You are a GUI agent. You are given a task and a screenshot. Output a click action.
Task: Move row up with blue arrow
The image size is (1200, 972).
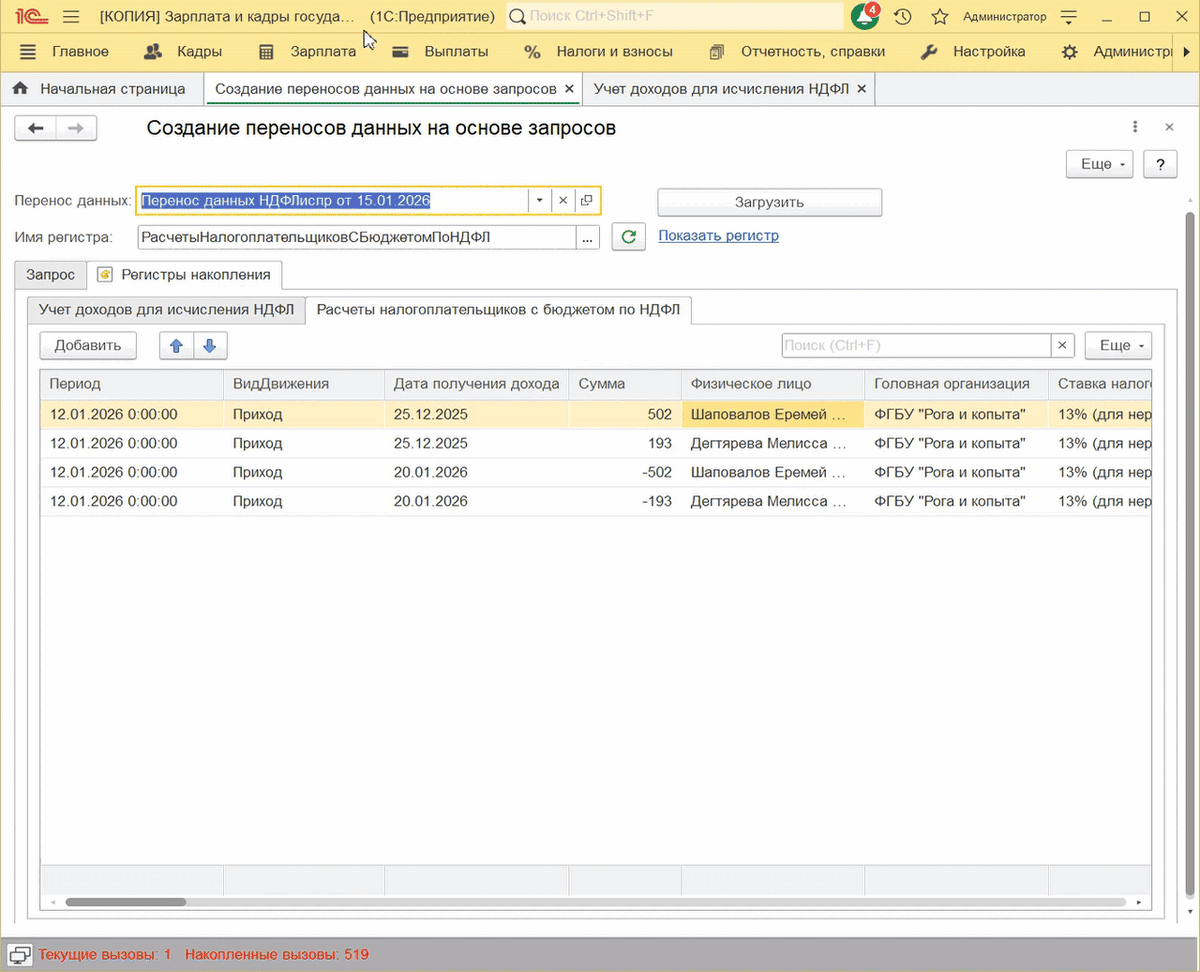tap(177, 345)
